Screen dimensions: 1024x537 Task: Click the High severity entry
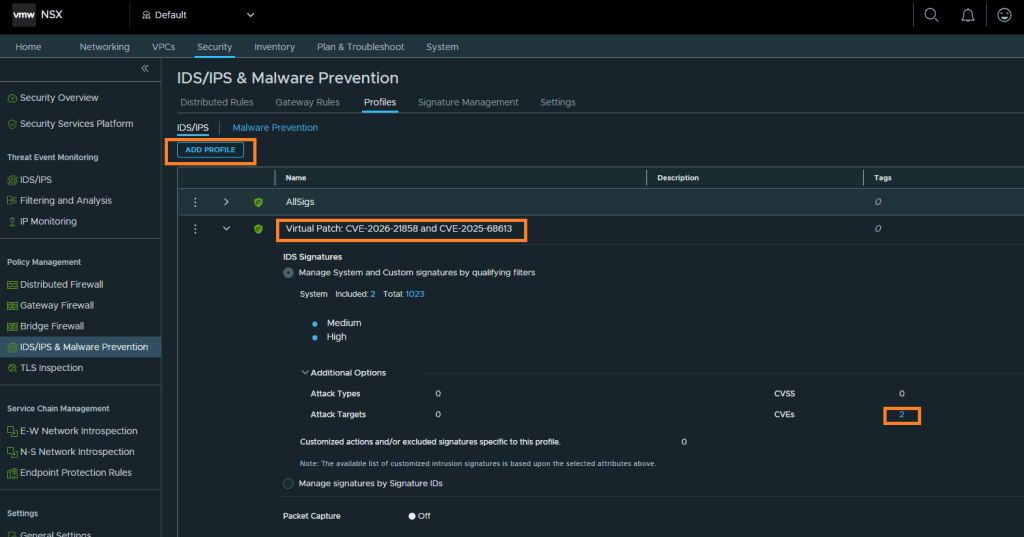[x=336, y=337]
